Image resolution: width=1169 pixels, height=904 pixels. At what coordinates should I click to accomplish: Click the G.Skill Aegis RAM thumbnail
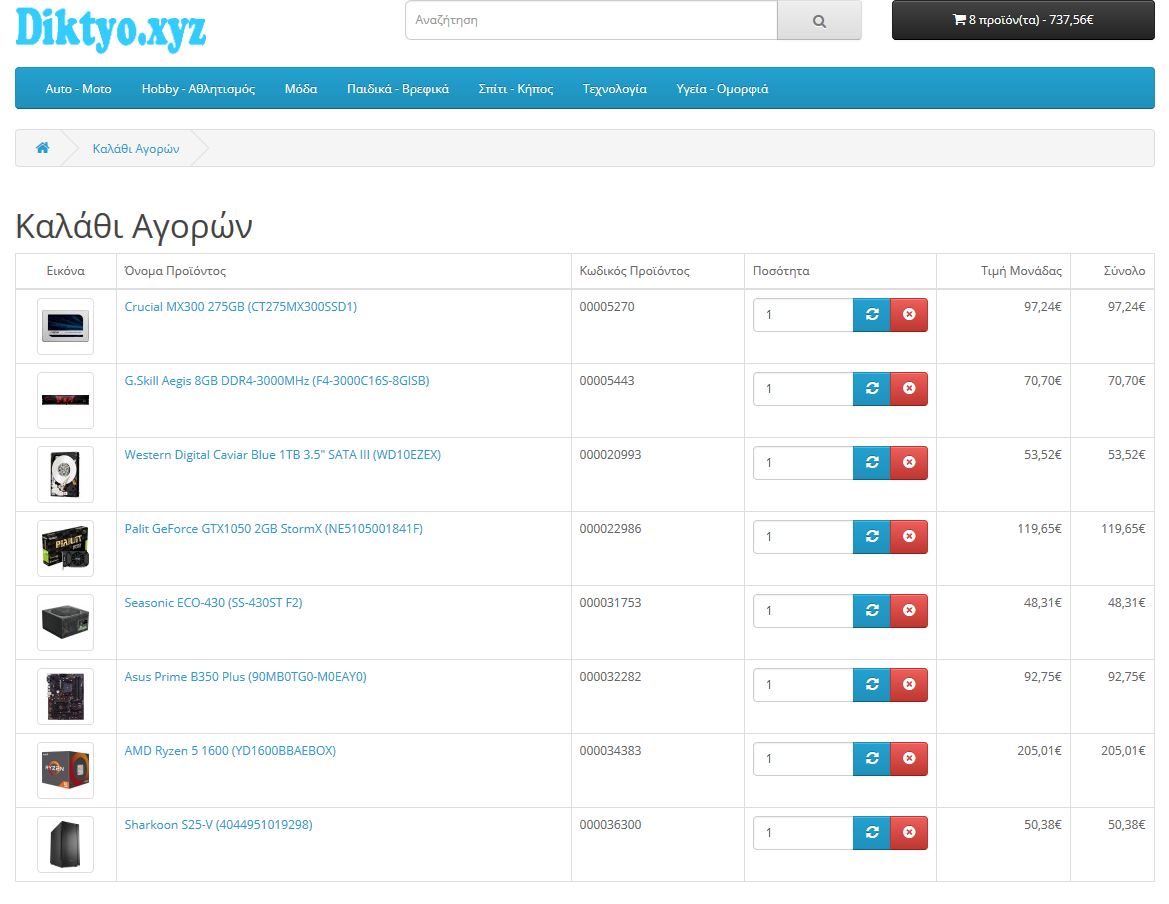tap(66, 400)
